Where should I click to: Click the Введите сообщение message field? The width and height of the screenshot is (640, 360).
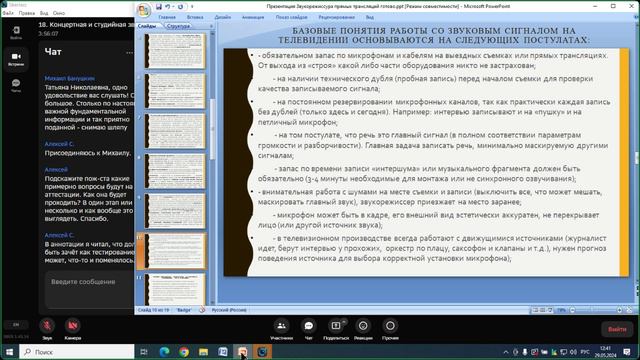89,290
